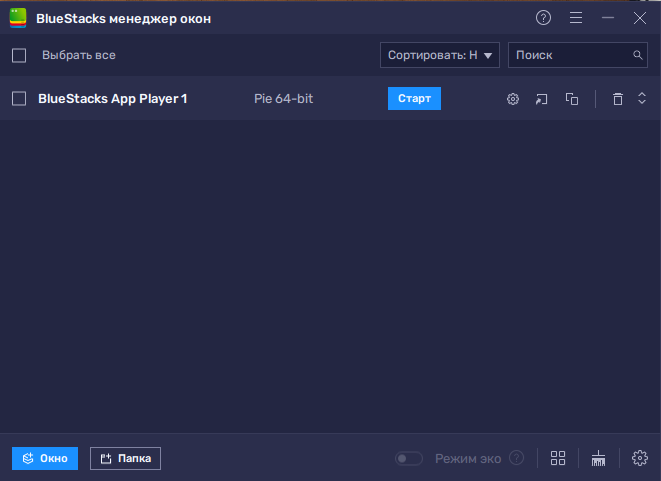Viewport: 661px width, 481px height.
Task: Open the hamburger menu in title bar
Action: 576,18
